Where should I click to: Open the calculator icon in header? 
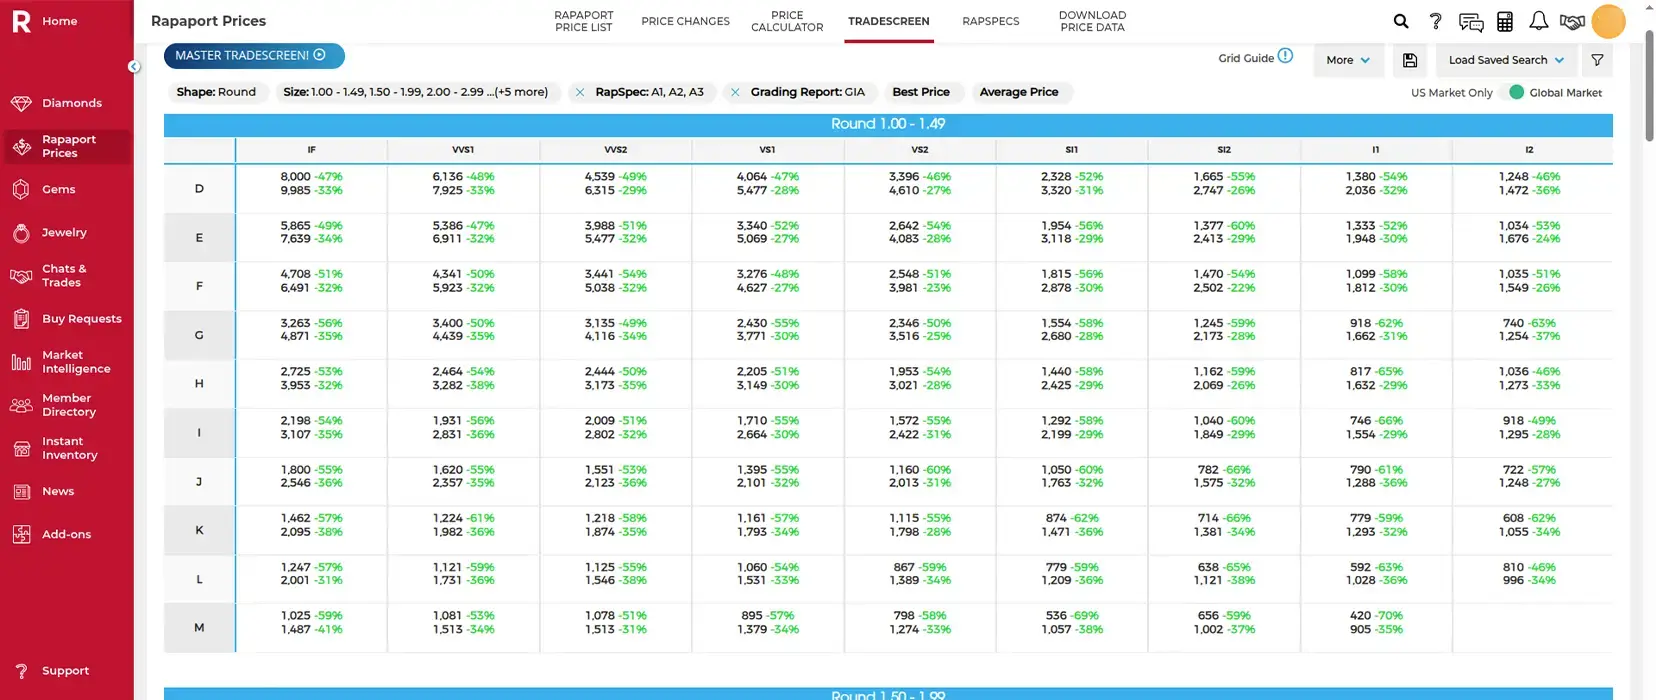1504,21
